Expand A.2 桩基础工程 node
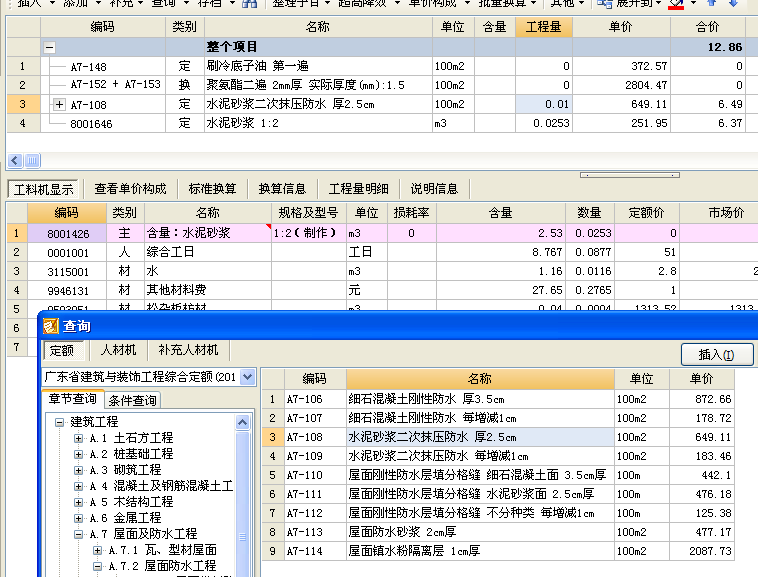758x577 pixels. [78, 454]
